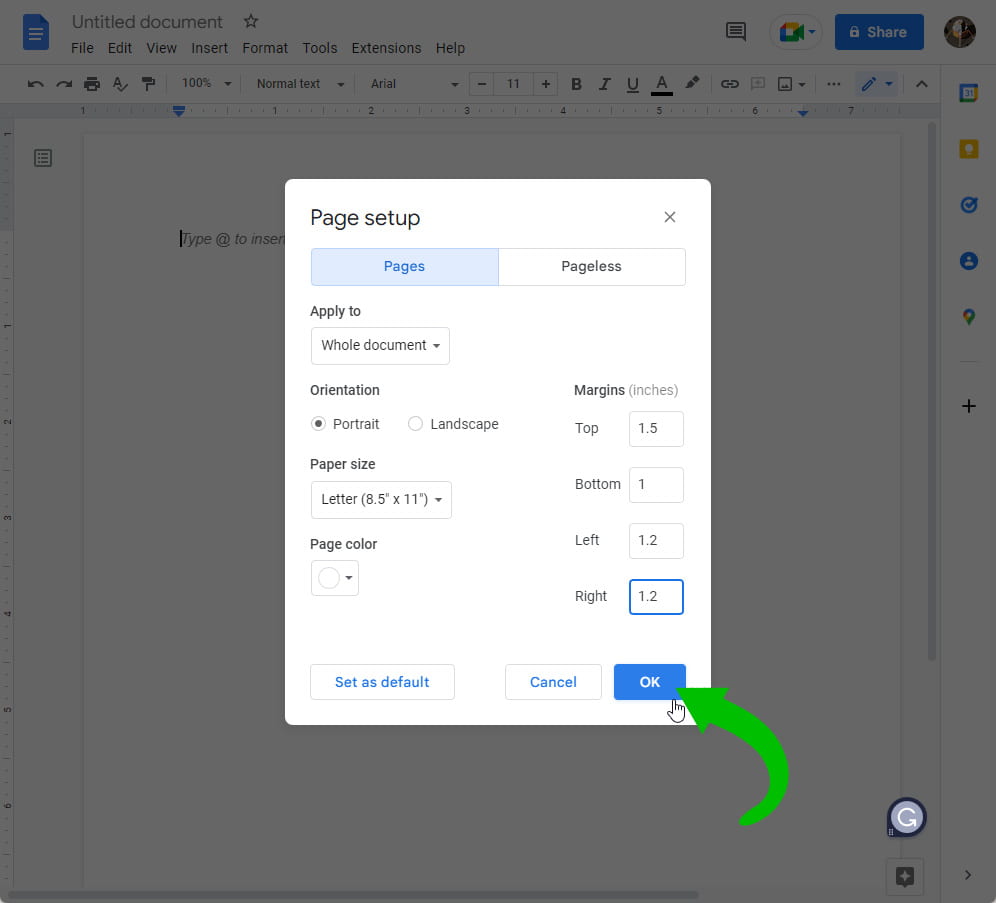Open the Whole document dropdown
Image resolution: width=996 pixels, height=903 pixels.
380,345
